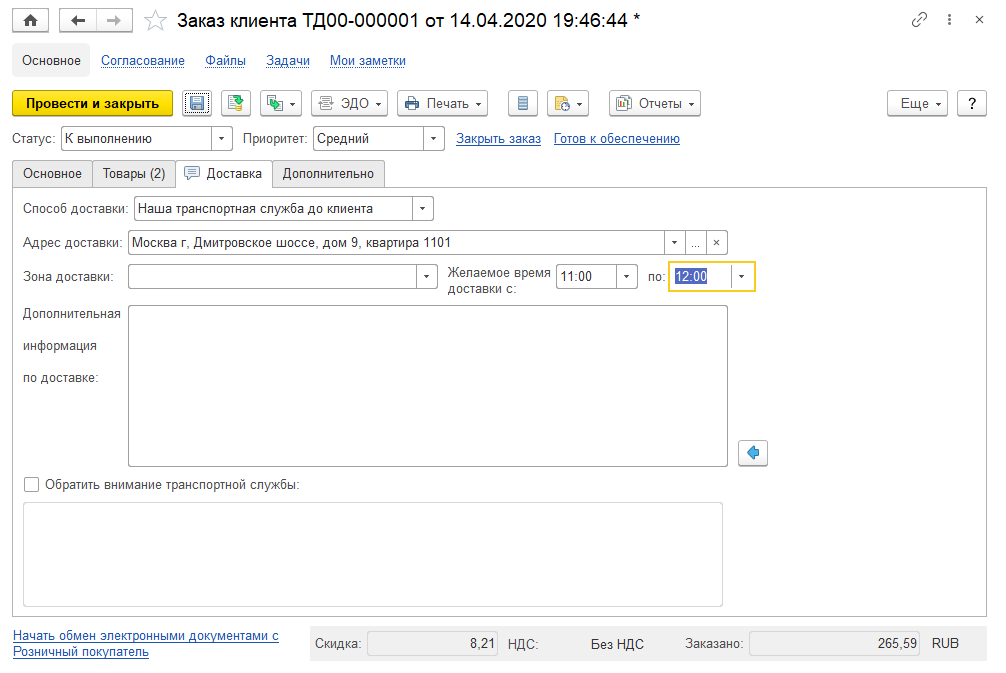Screen dimensions: 1006x673
Task: Expand the Статус dropdown
Action: tap(221, 139)
